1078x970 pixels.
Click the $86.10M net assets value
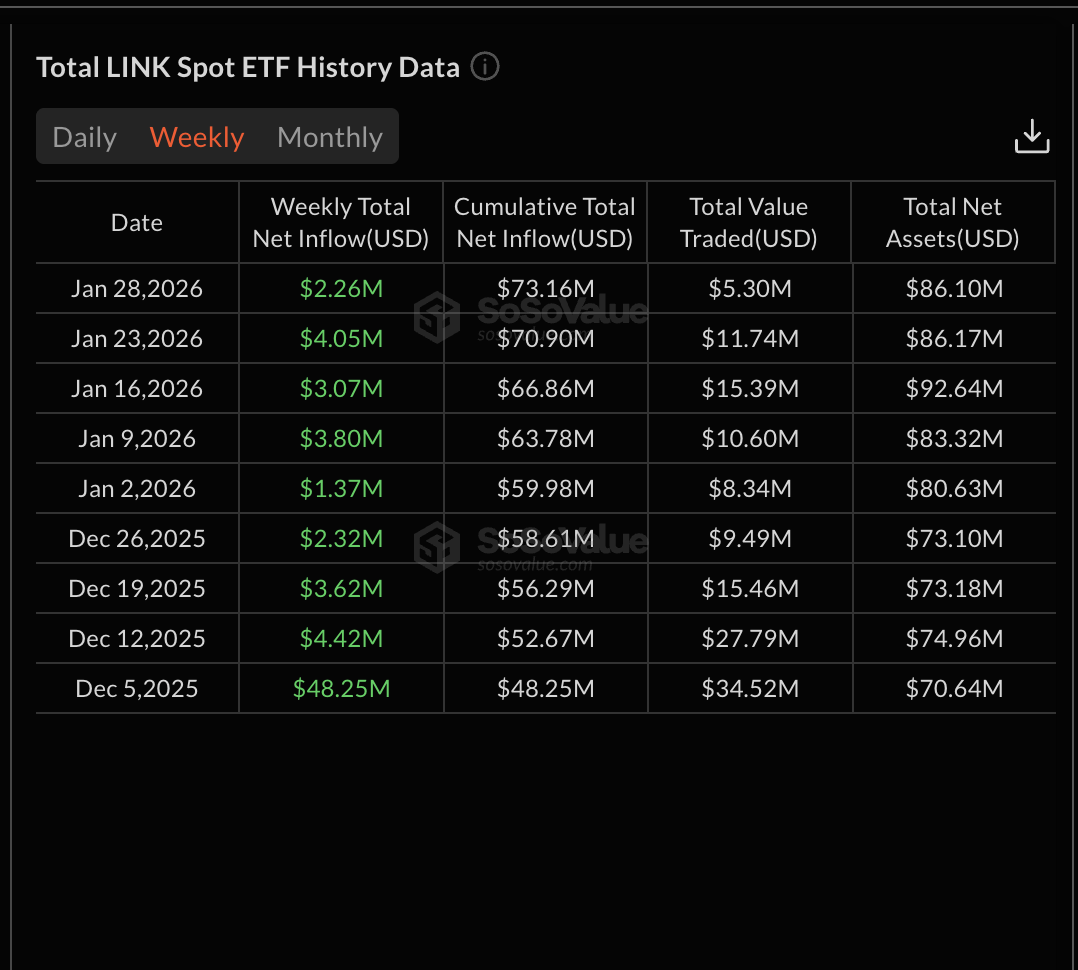click(952, 288)
